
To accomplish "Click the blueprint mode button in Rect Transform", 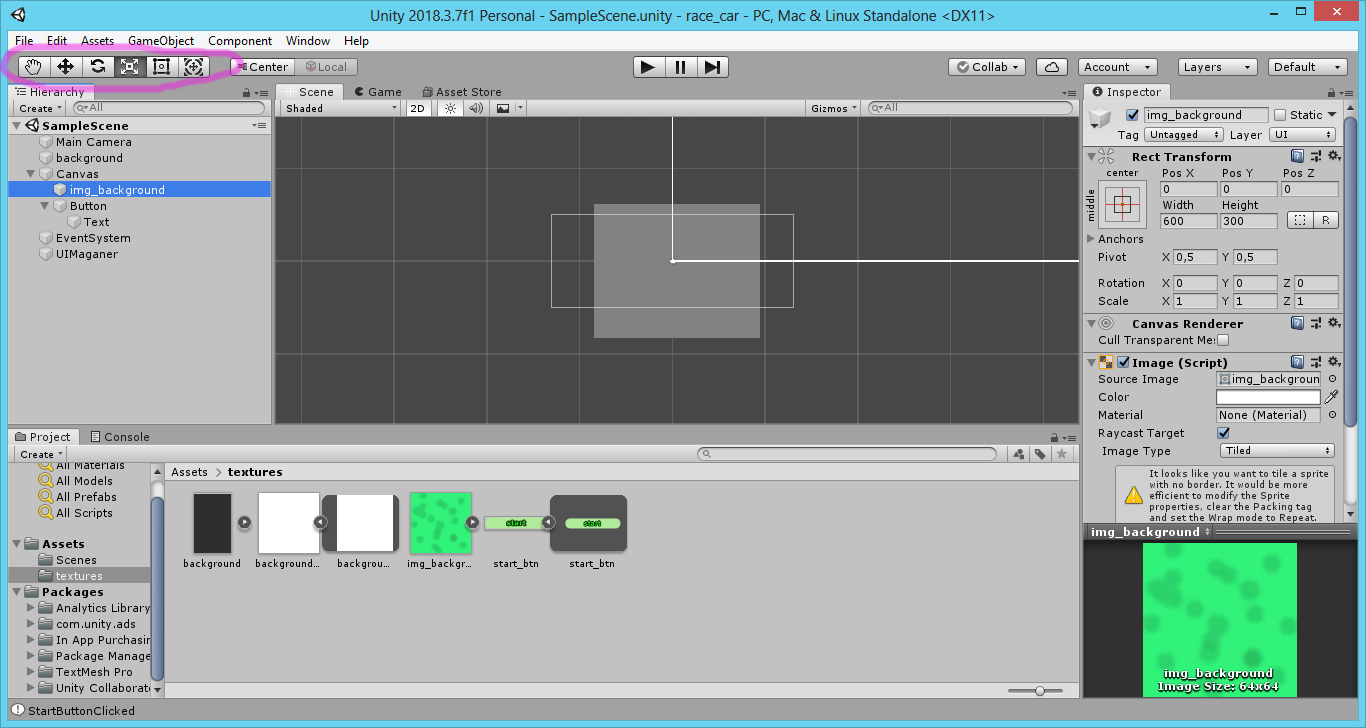I will (1299, 221).
